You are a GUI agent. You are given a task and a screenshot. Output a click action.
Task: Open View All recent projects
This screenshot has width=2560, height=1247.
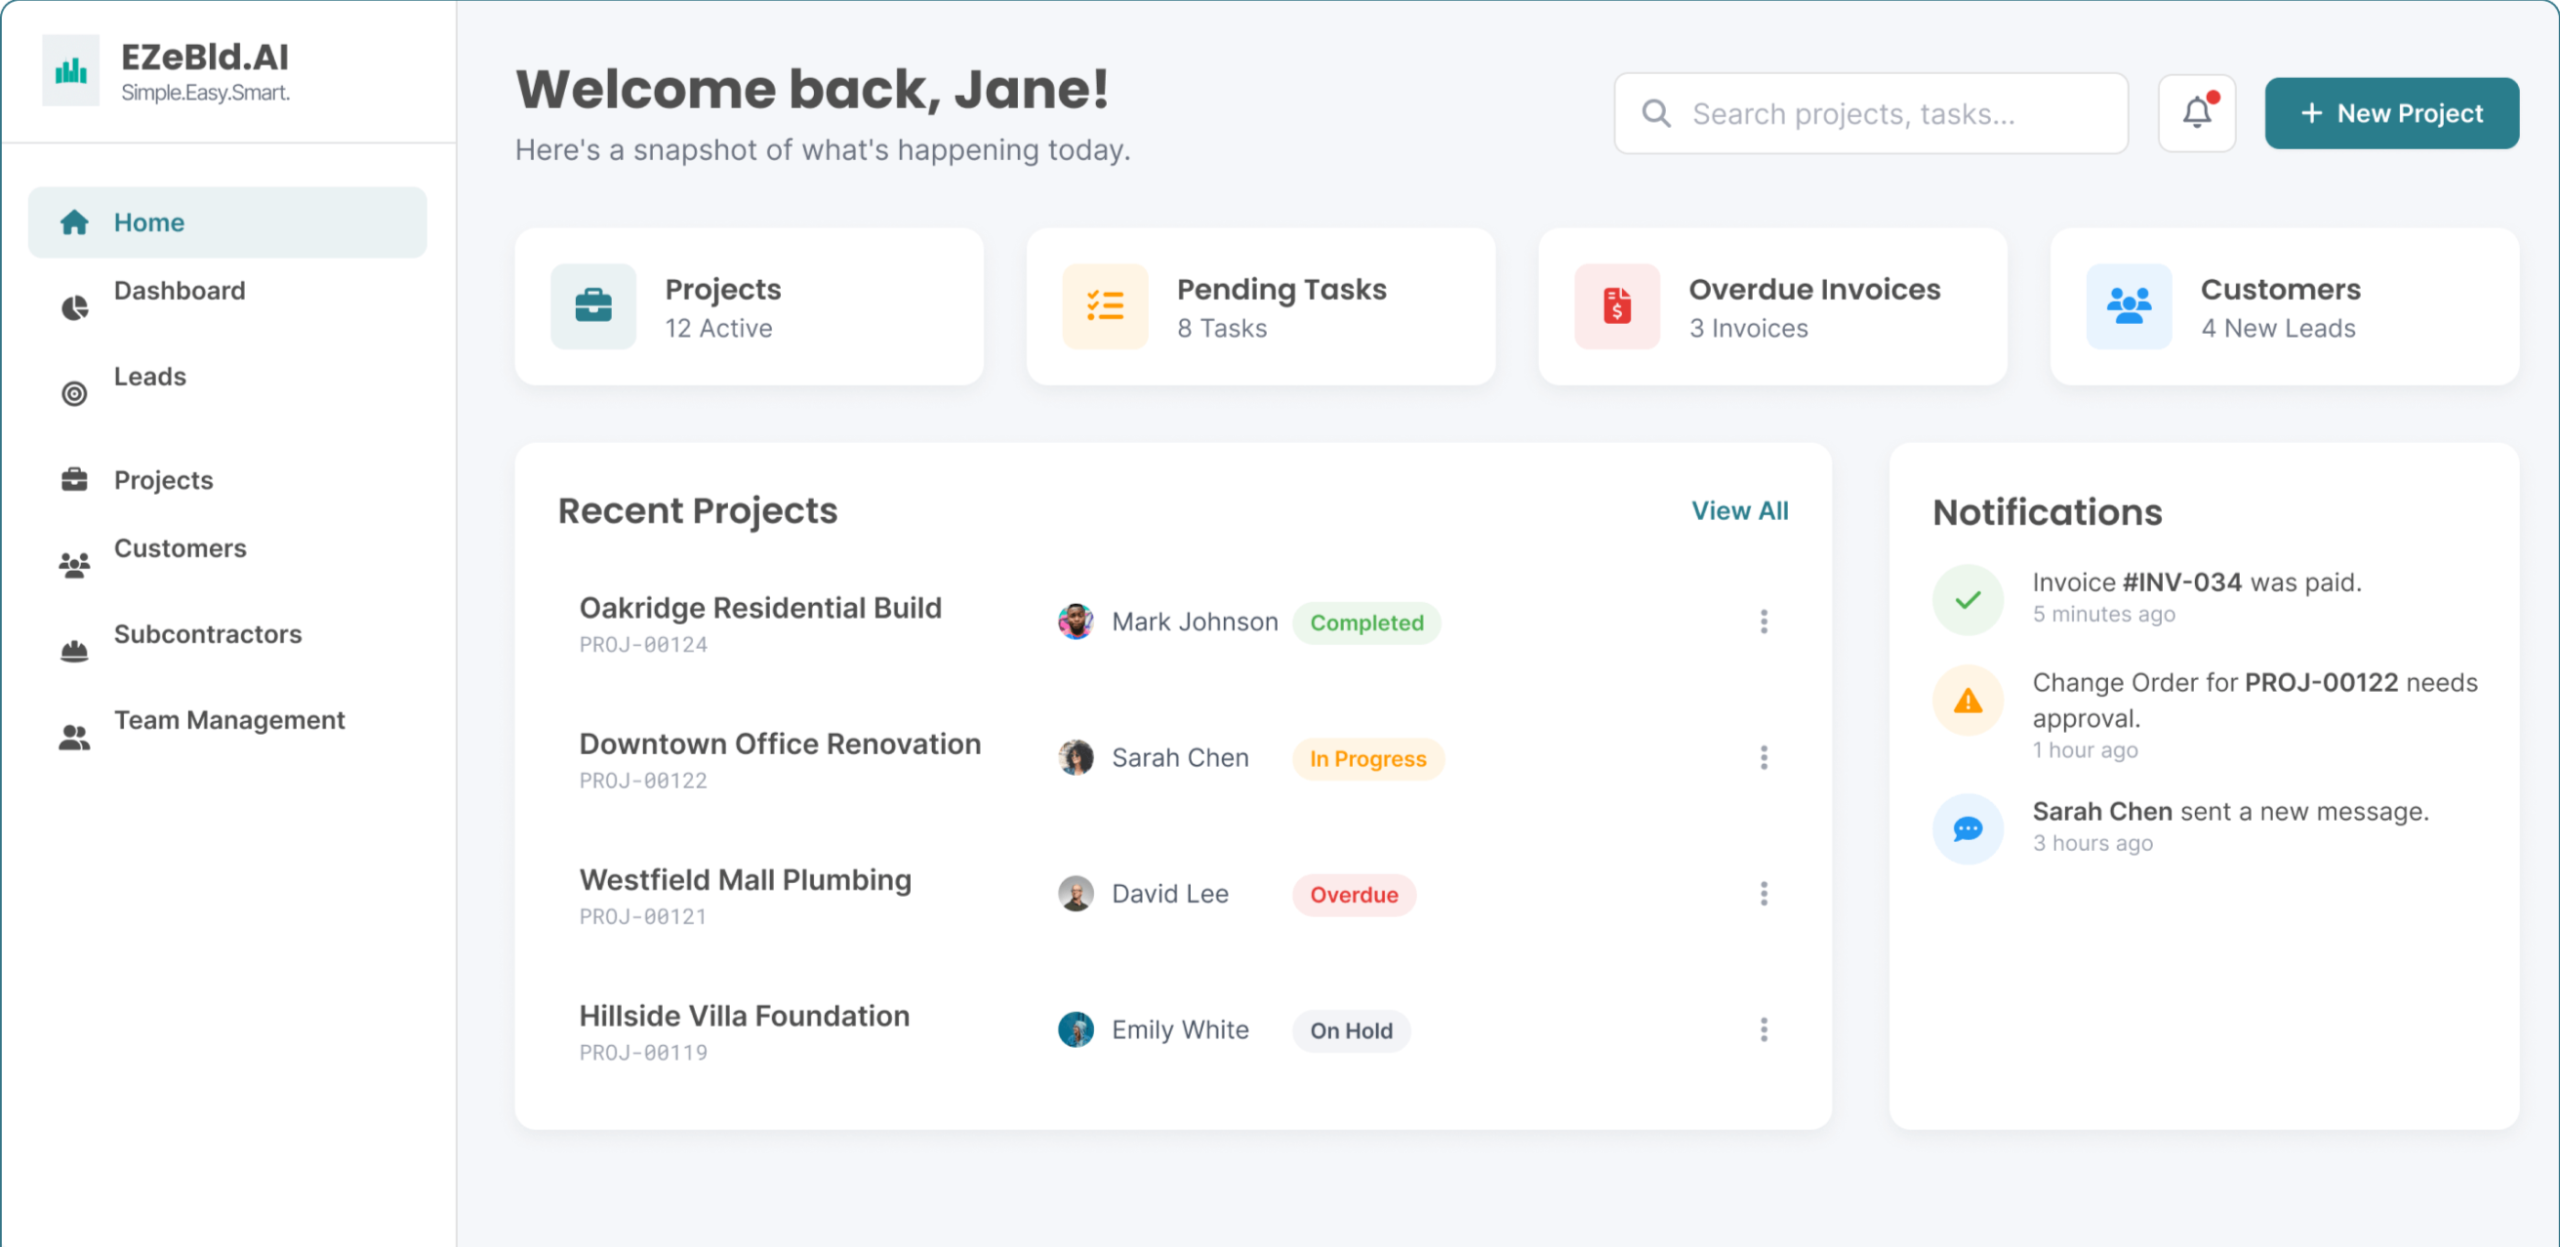click(x=1740, y=510)
